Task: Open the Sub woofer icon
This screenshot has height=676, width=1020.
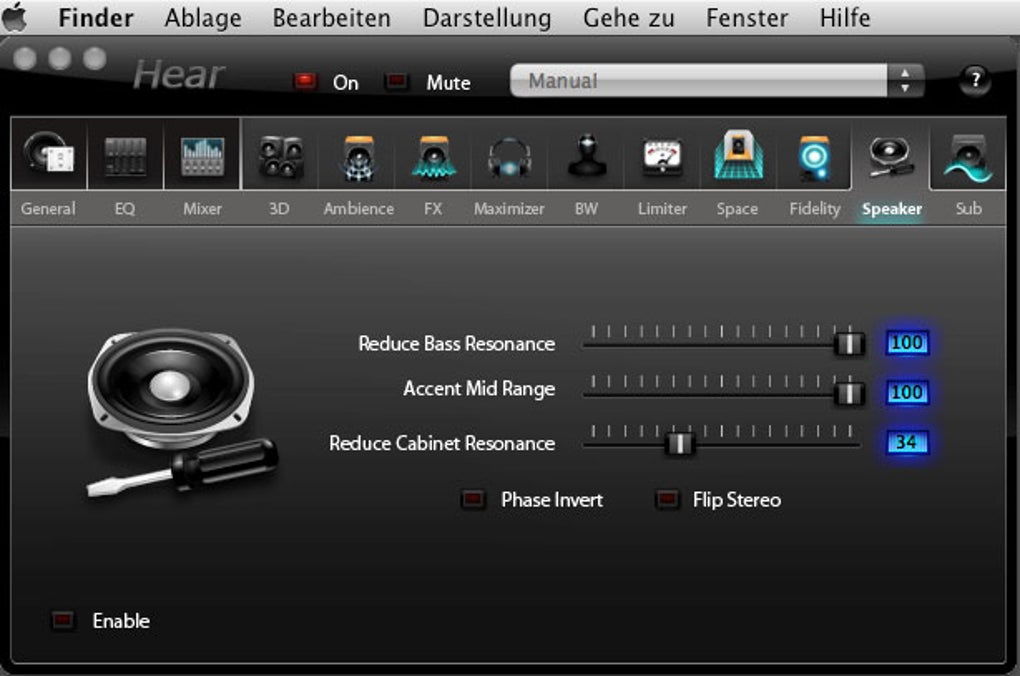Action: [968, 157]
